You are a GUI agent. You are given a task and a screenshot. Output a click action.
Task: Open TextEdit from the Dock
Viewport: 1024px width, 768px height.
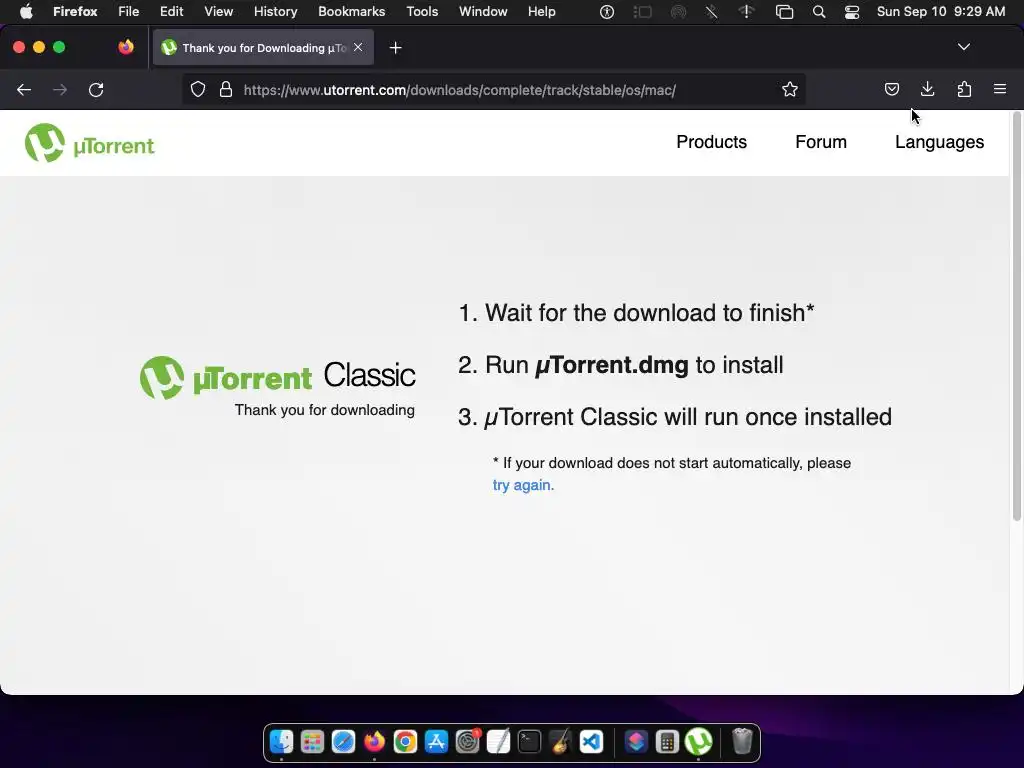[498, 741]
